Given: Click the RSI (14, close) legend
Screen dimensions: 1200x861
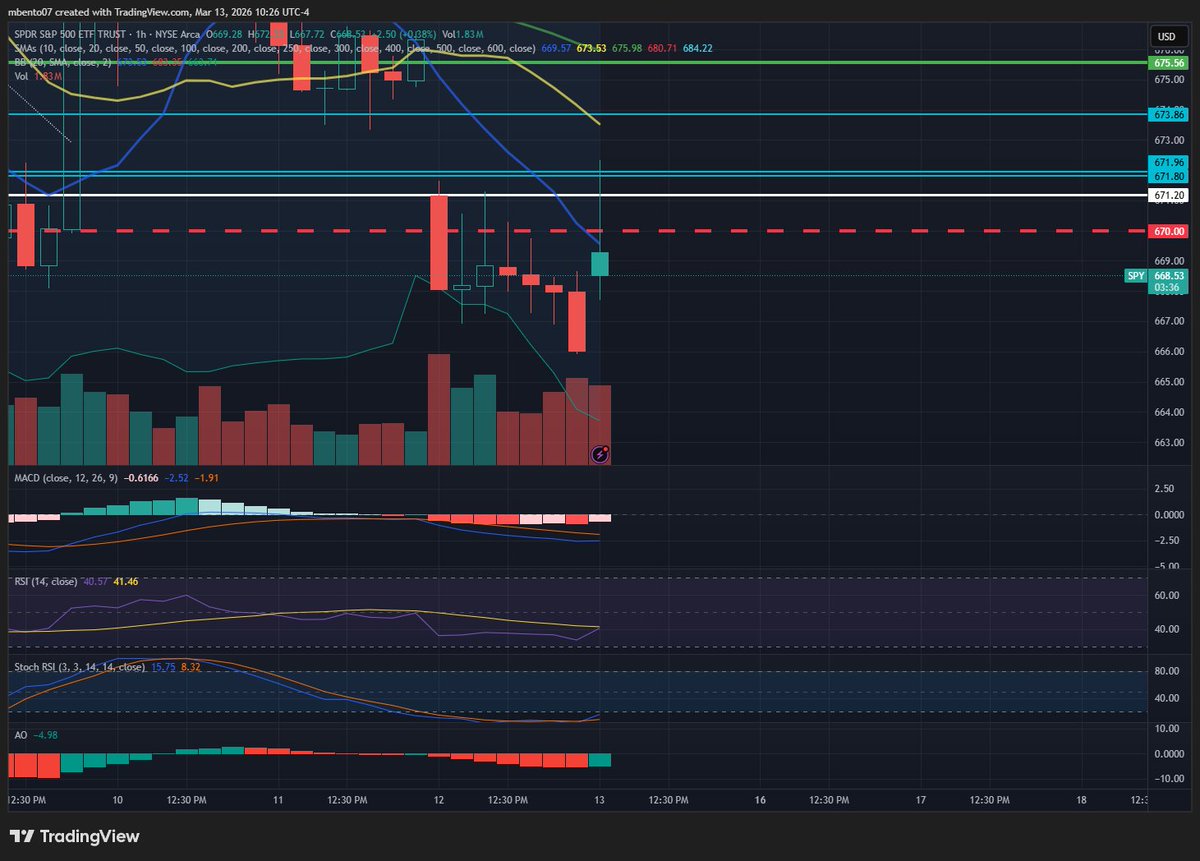Looking at the screenshot, I should coord(45,580).
